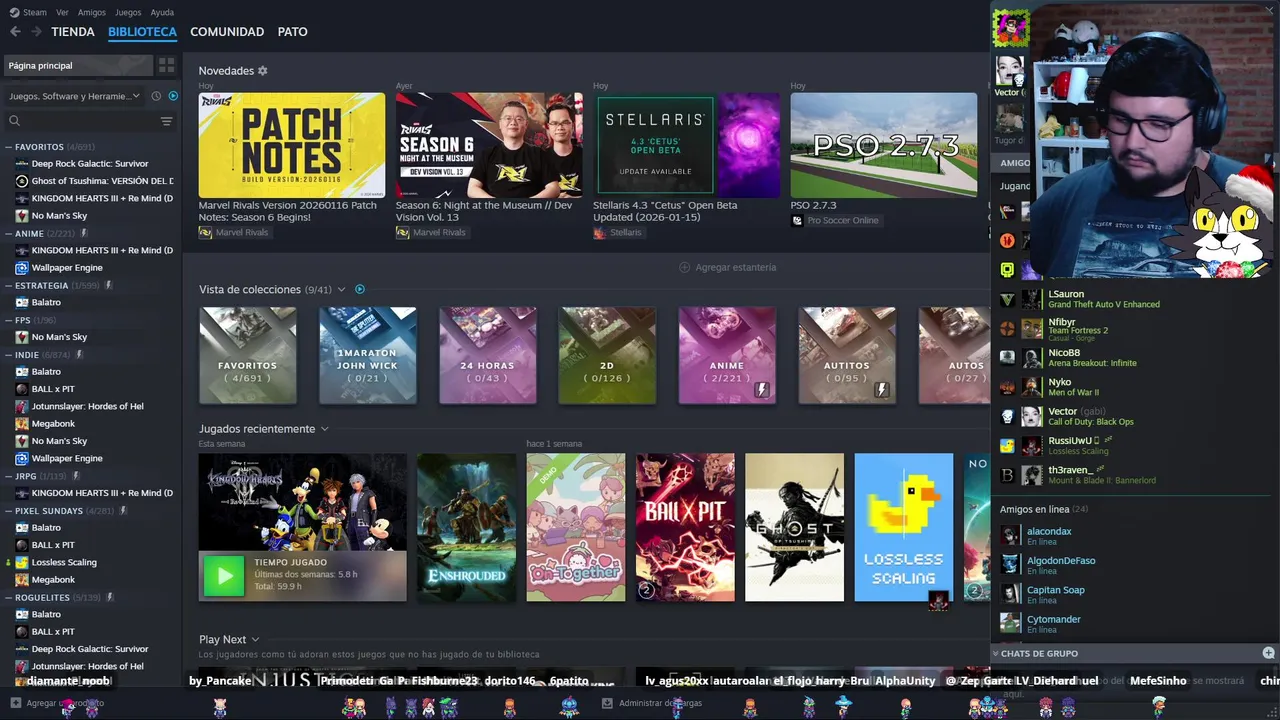Click AlgodonDeFaso's avatar in friends list
Screen dimensions: 1280x720
click(1011, 564)
